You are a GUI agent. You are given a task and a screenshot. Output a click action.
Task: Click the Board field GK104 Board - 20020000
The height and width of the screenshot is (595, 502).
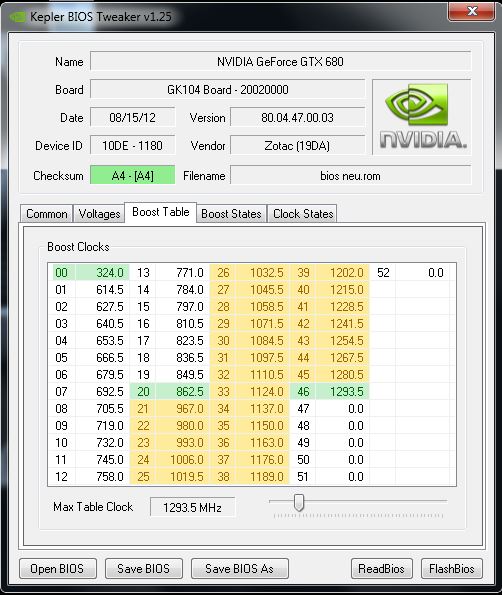tap(228, 90)
